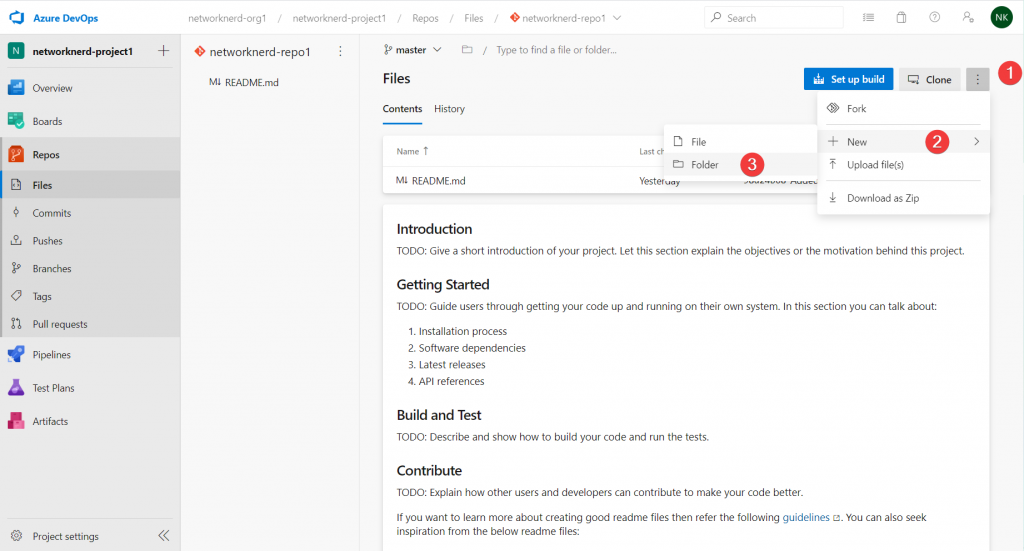This screenshot has width=1024, height=551.
Task: Switch to the History tab
Action: tap(449, 109)
